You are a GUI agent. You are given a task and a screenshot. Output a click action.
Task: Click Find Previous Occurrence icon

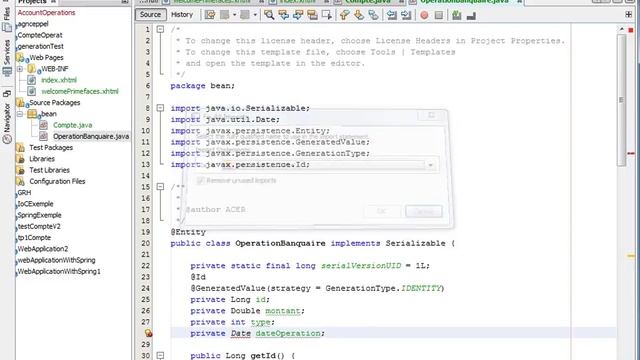point(283,15)
